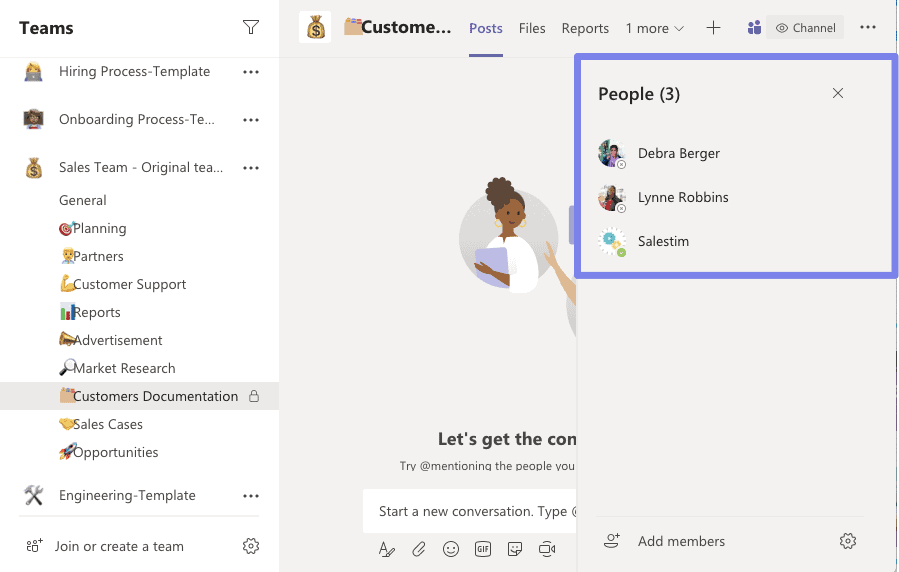Image resolution: width=899 pixels, height=572 pixels.
Task: Click the Onboarding Process team avatar
Action: (x=33, y=119)
